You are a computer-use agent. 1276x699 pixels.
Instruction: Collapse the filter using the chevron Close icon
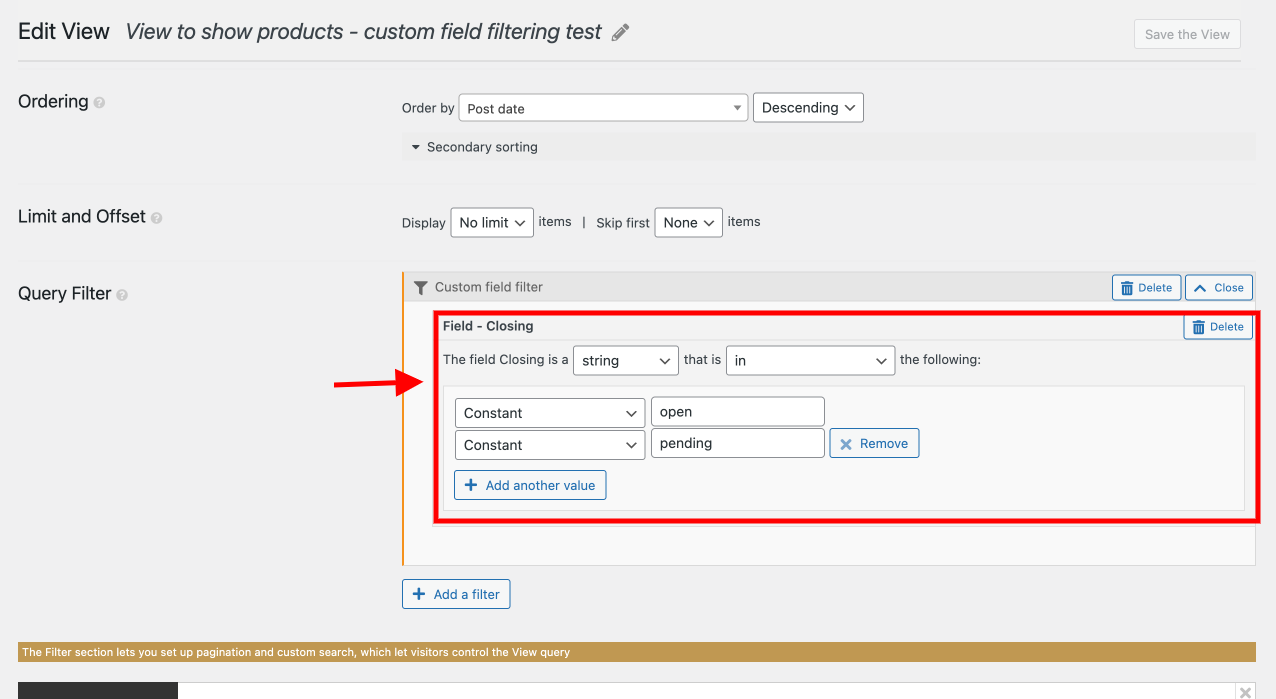point(1218,287)
